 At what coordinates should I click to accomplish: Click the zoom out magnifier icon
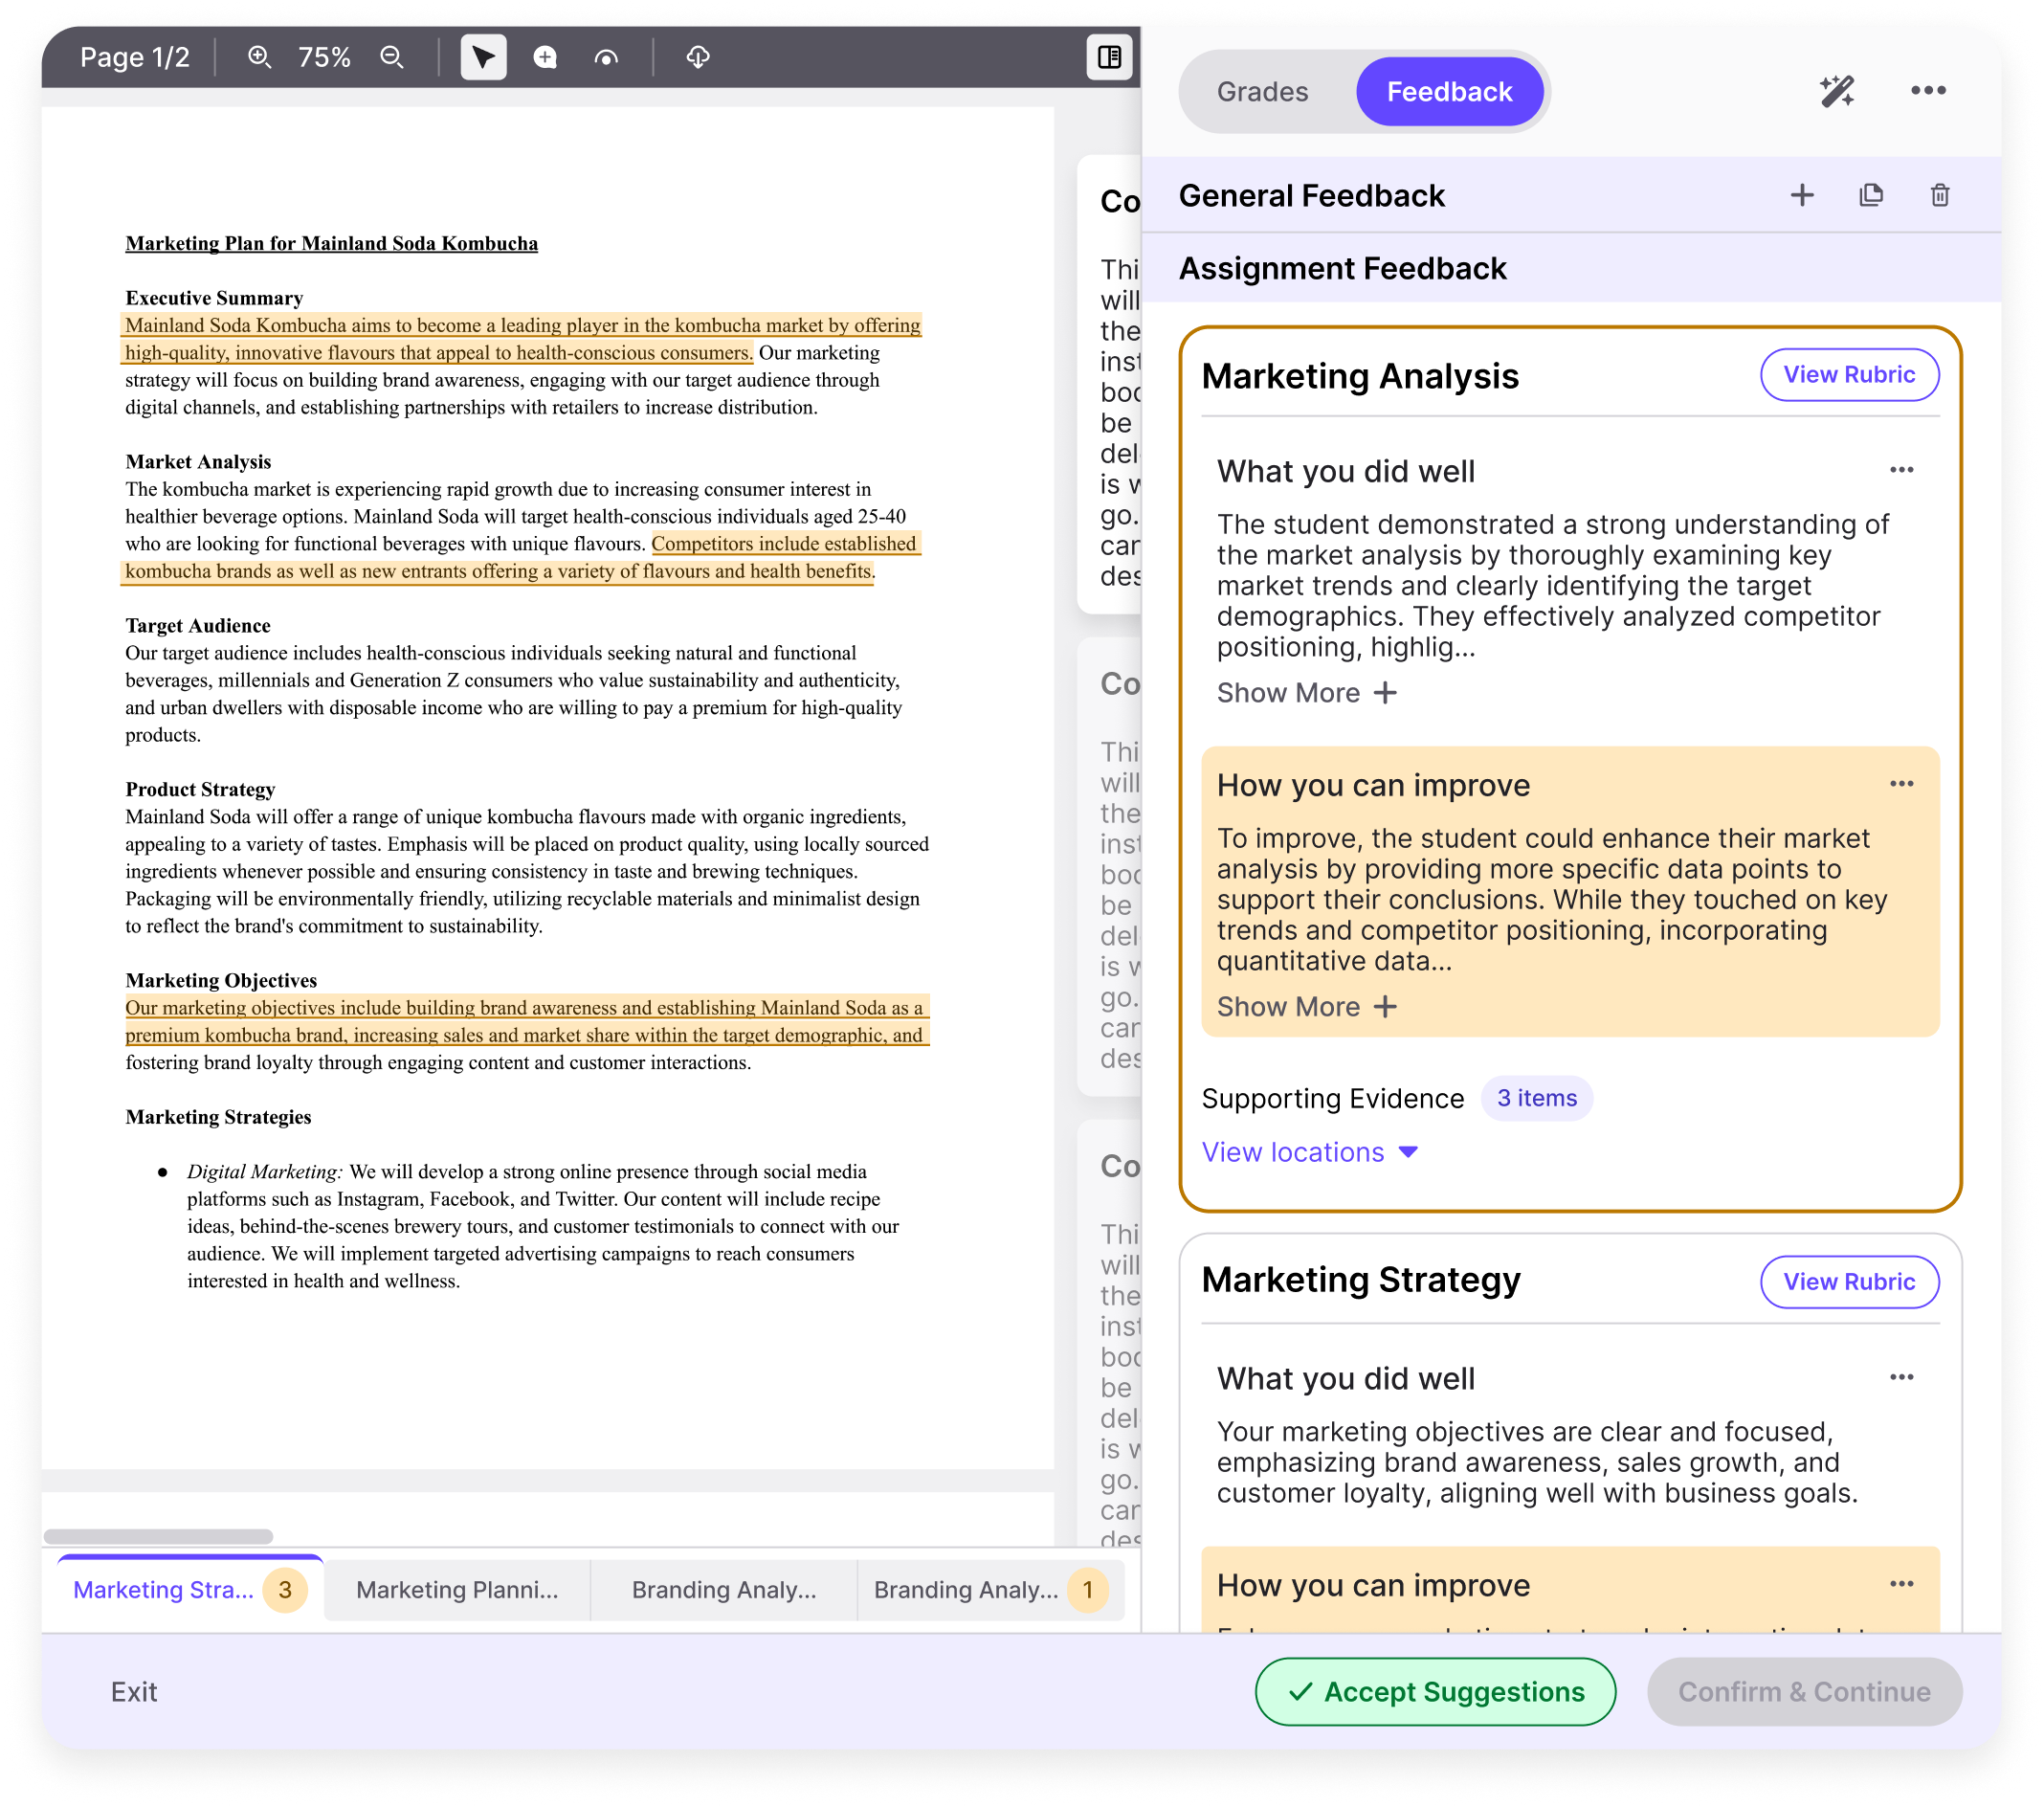pyautogui.click(x=392, y=57)
